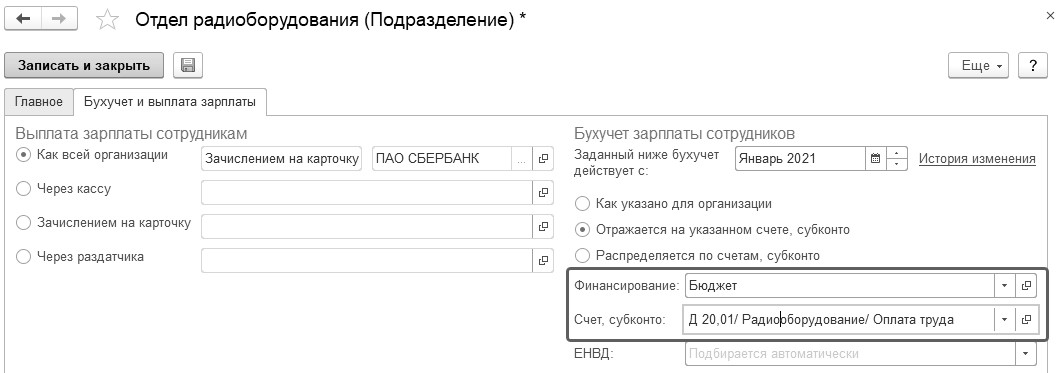
Task: Open the История изменения link
Action: click(x=977, y=159)
